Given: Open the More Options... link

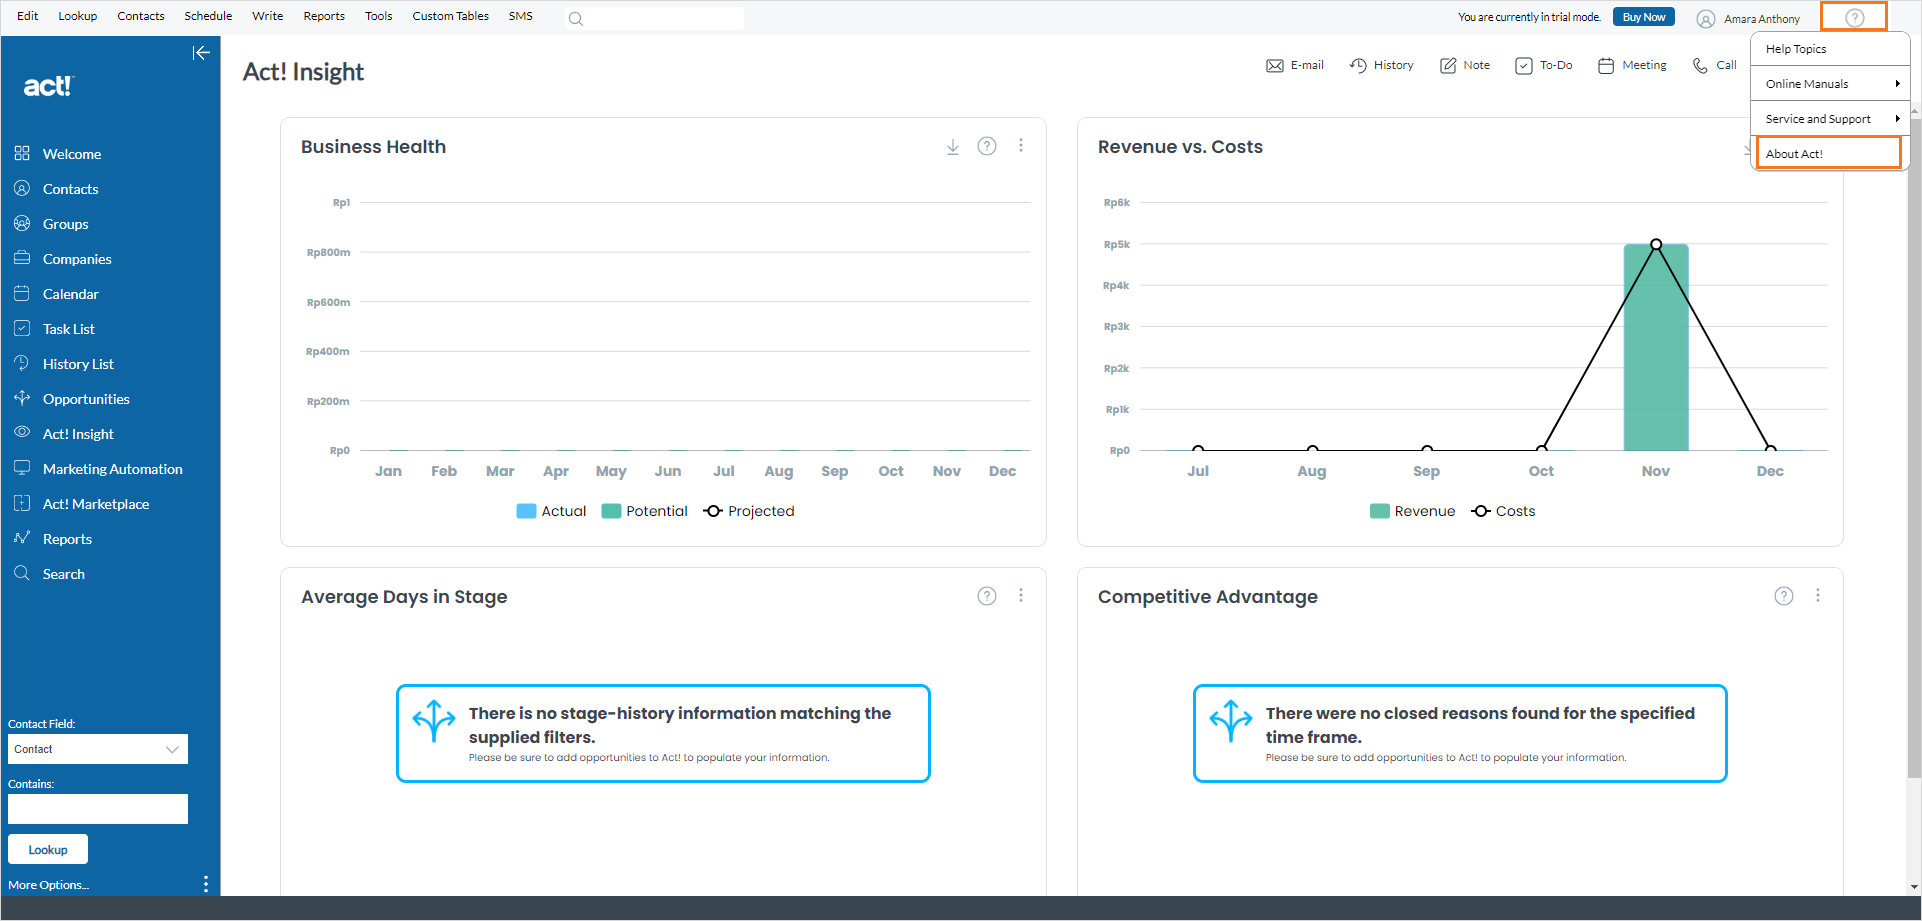Looking at the screenshot, I should [48, 885].
